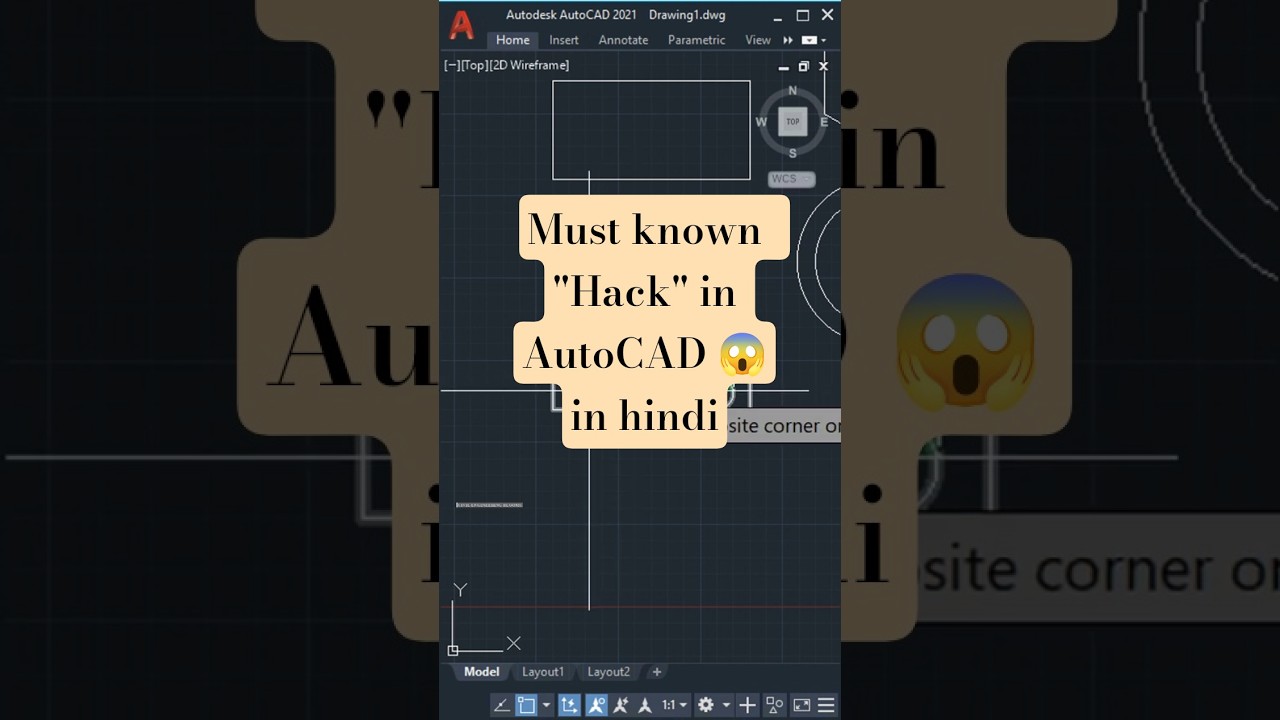Open the View ribbon tab
Viewport: 1280px width, 720px height.
758,40
